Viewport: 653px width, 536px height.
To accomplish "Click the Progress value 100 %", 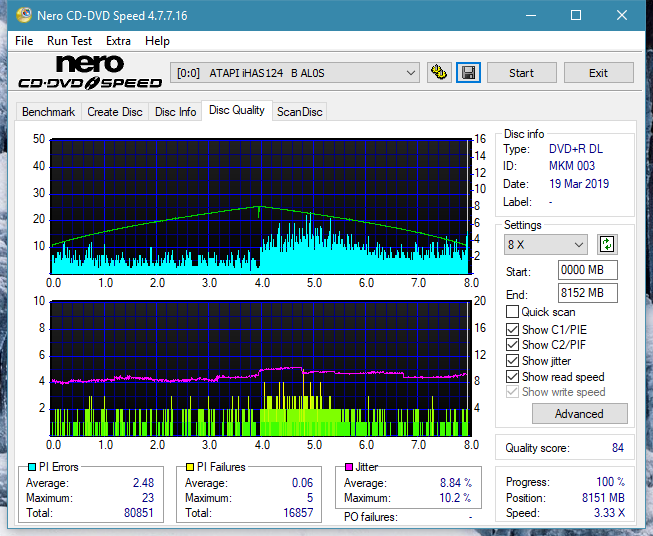I will (x=610, y=482).
